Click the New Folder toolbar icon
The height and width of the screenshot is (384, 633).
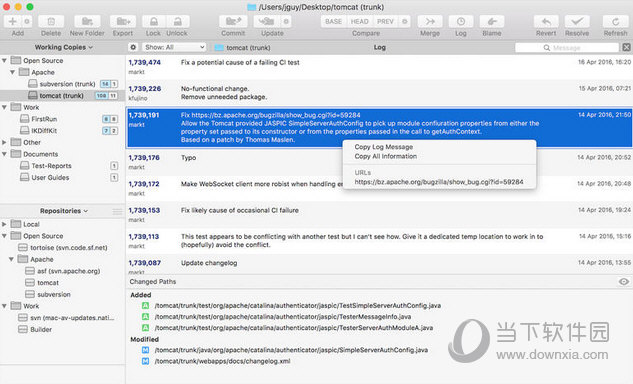click(87, 21)
